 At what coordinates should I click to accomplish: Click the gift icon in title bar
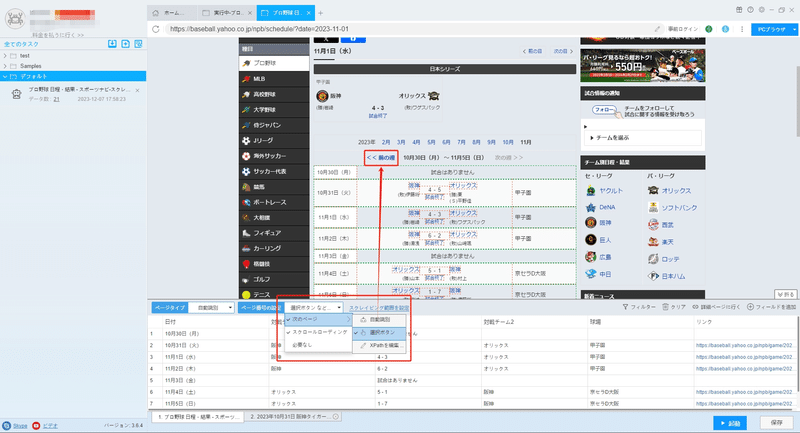coord(739,10)
